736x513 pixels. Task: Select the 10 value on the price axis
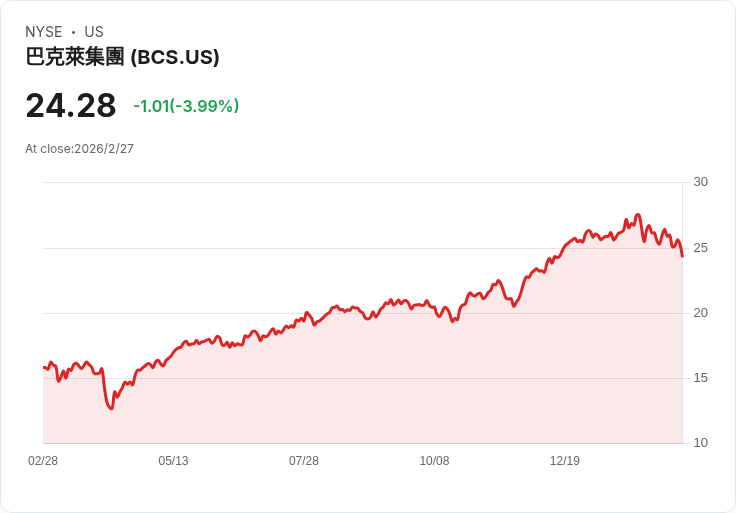(700, 443)
